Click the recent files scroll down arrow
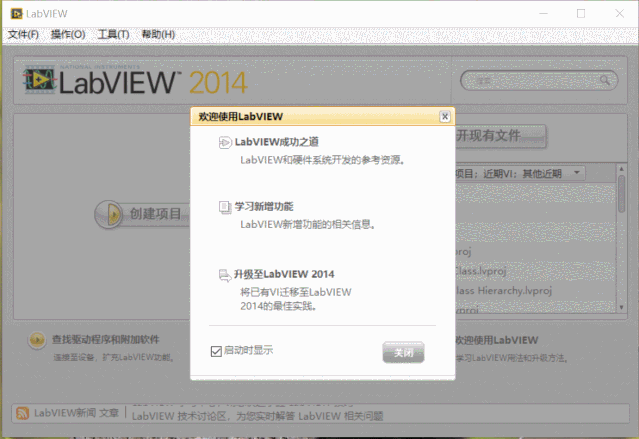The height and width of the screenshot is (439, 639). 621,307
